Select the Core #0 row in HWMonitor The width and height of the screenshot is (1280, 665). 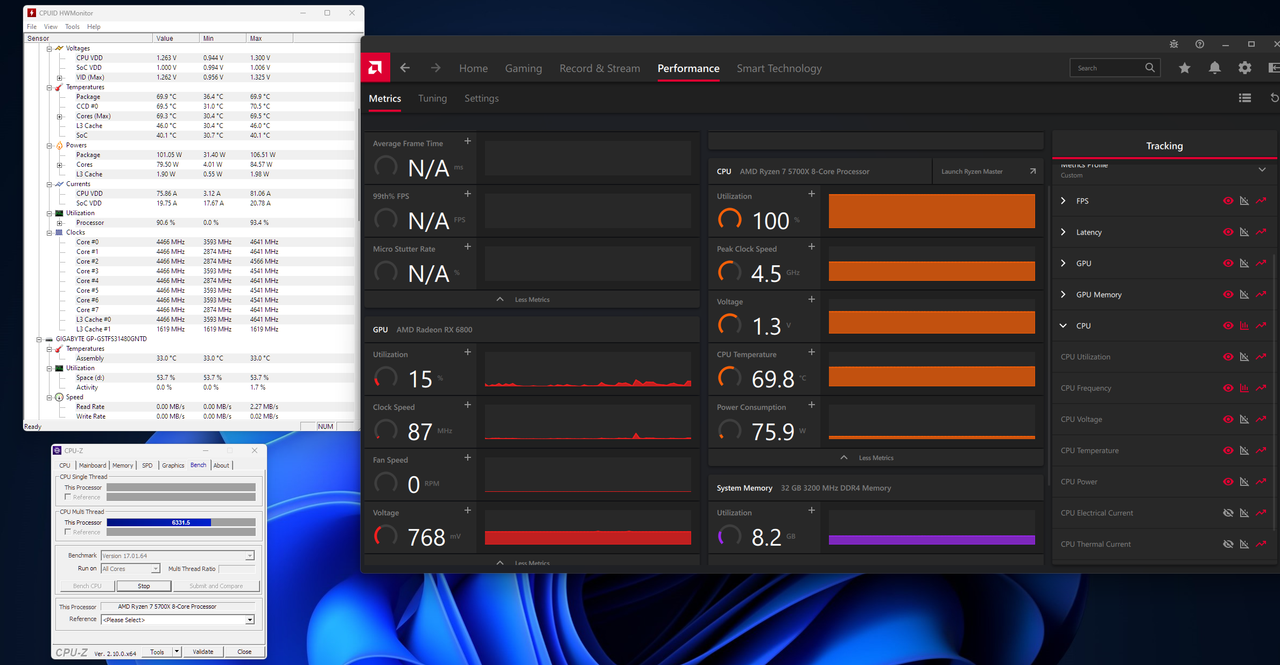[190, 242]
